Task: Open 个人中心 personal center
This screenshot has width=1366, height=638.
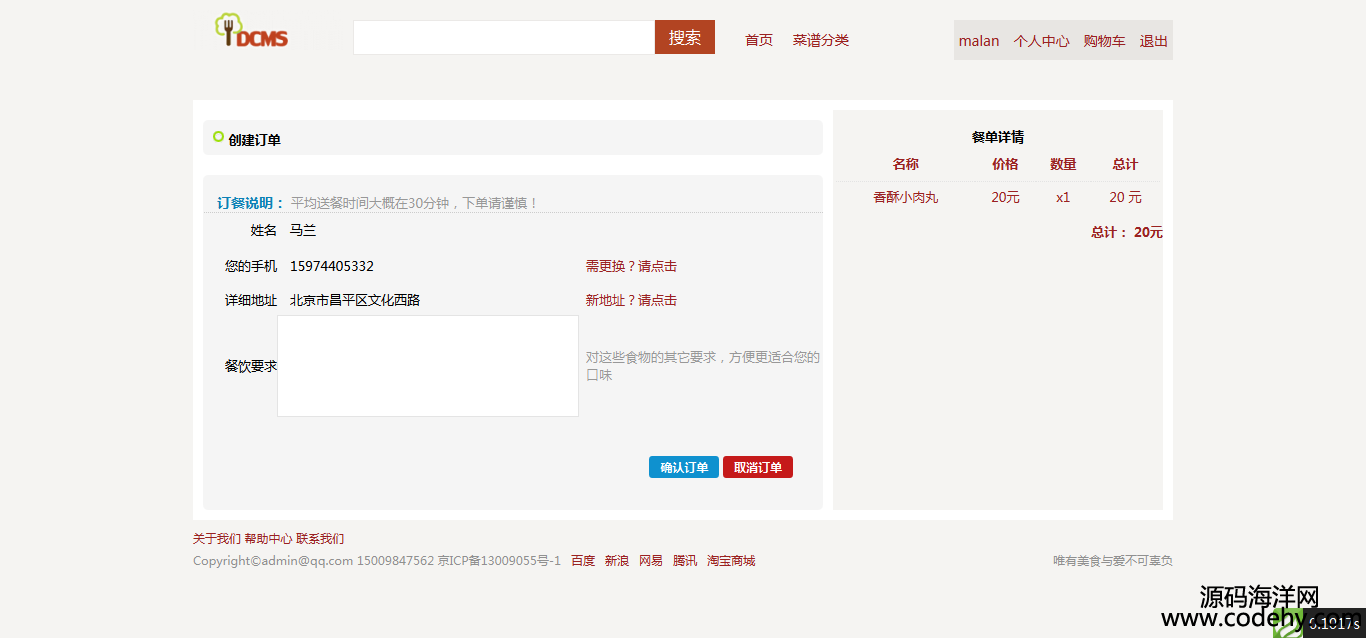Action: click(x=1042, y=41)
